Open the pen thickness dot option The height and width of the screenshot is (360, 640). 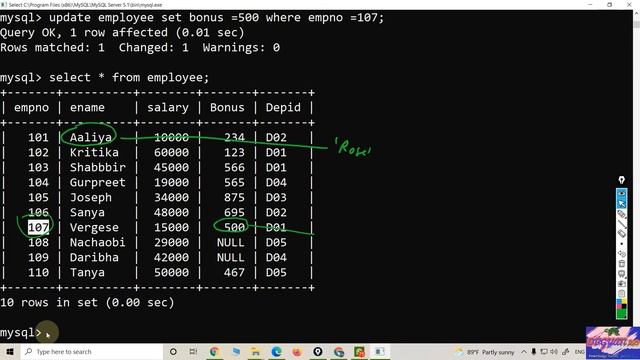pyautogui.click(x=621, y=244)
